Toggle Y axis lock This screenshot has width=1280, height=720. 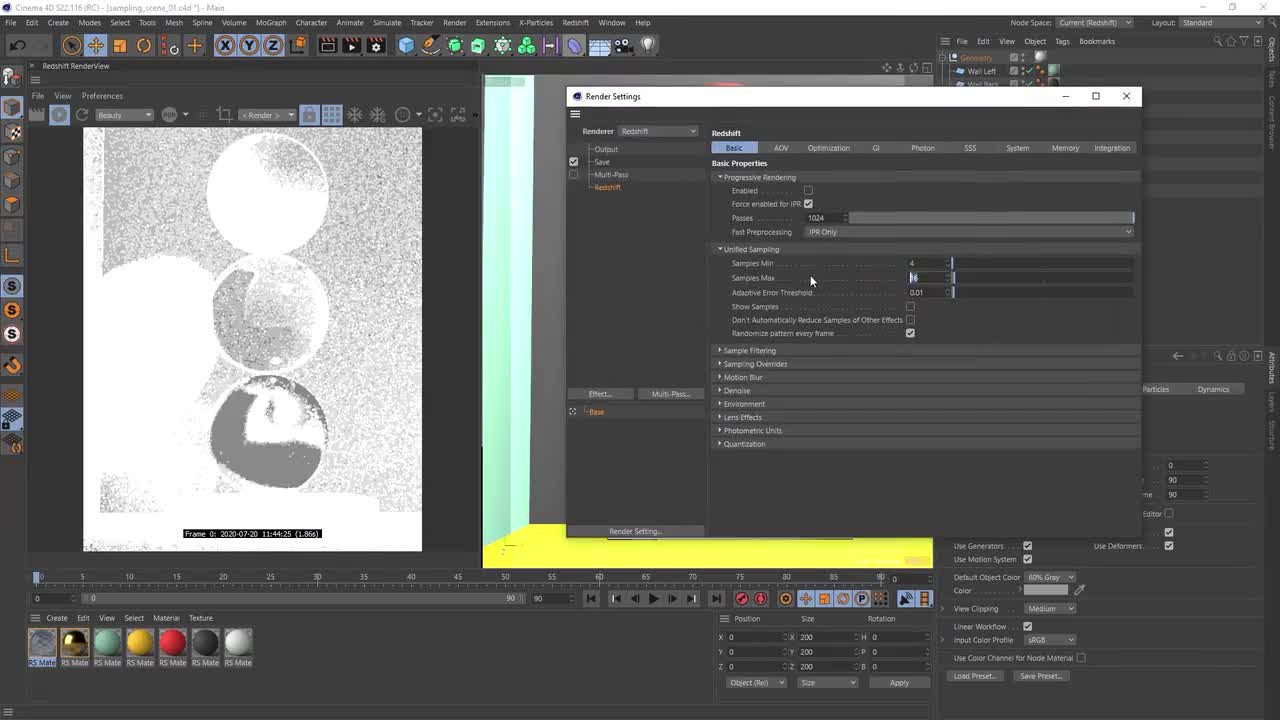click(249, 45)
